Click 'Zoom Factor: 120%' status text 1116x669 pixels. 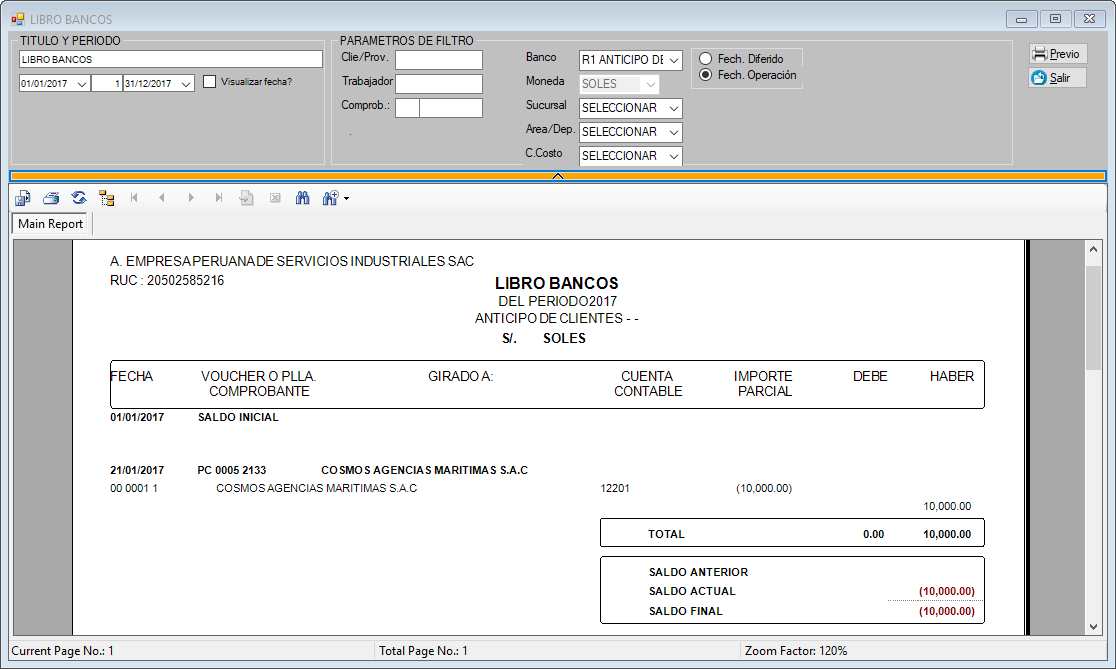796,650
